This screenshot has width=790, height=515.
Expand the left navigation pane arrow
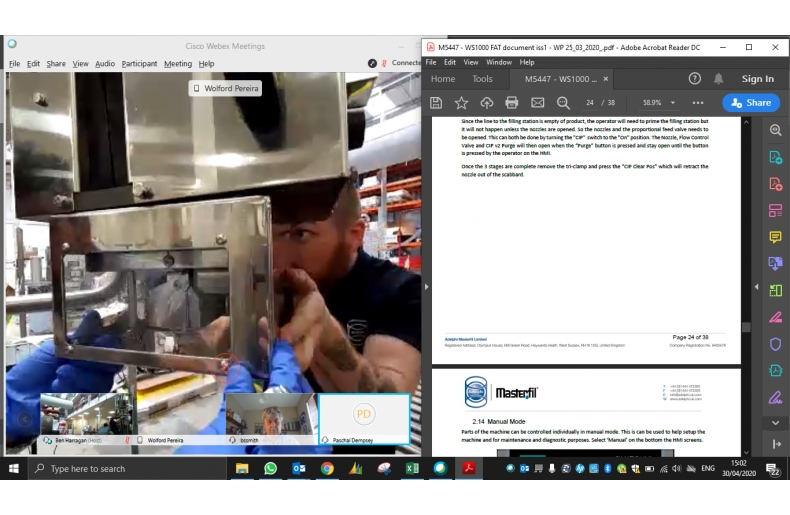[427, 287]
